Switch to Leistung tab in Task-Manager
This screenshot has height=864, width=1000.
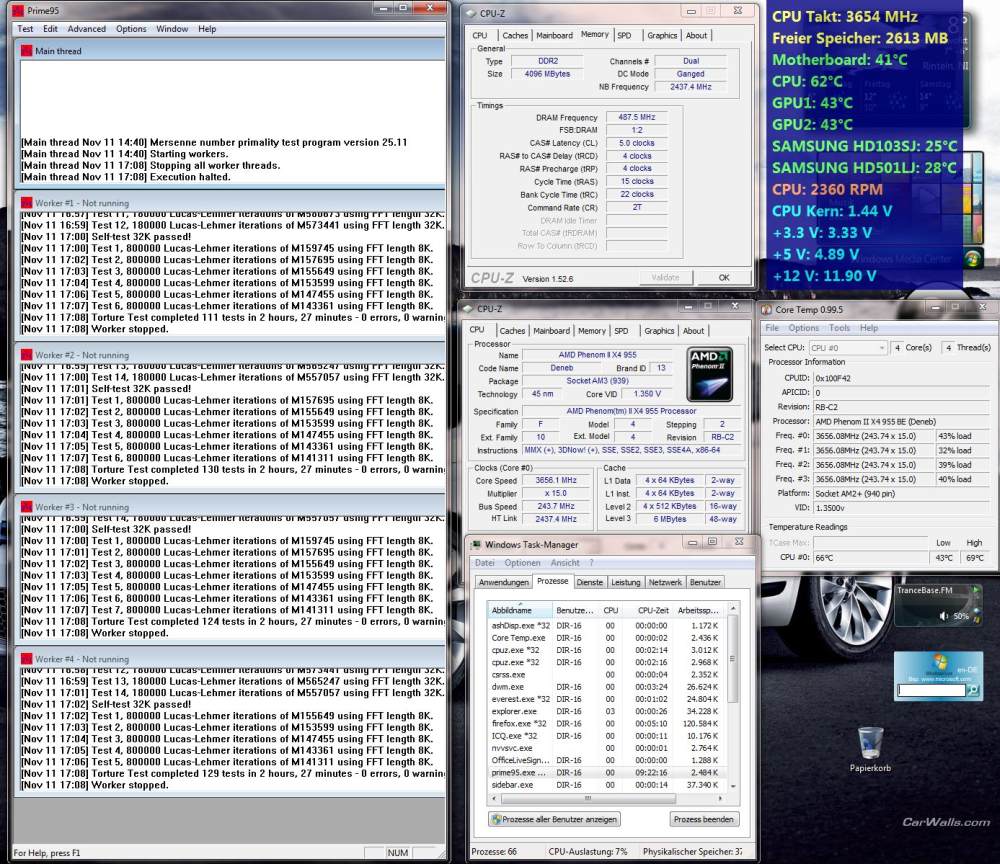coord(626,583)
